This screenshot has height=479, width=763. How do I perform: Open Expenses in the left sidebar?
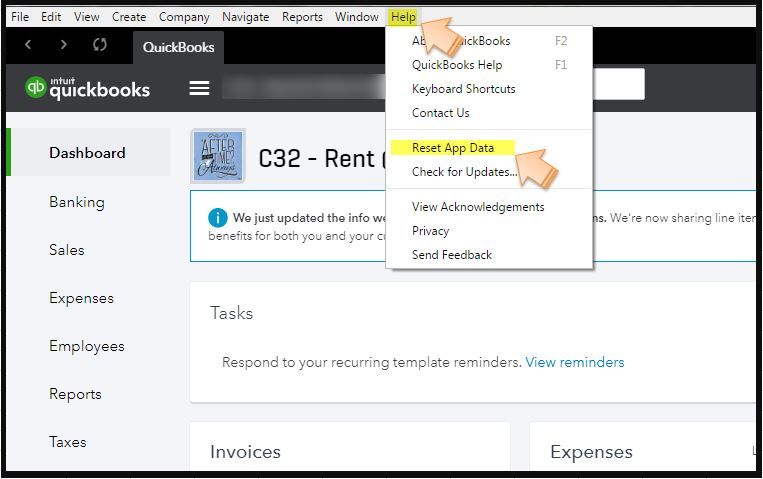click(81, 298)
